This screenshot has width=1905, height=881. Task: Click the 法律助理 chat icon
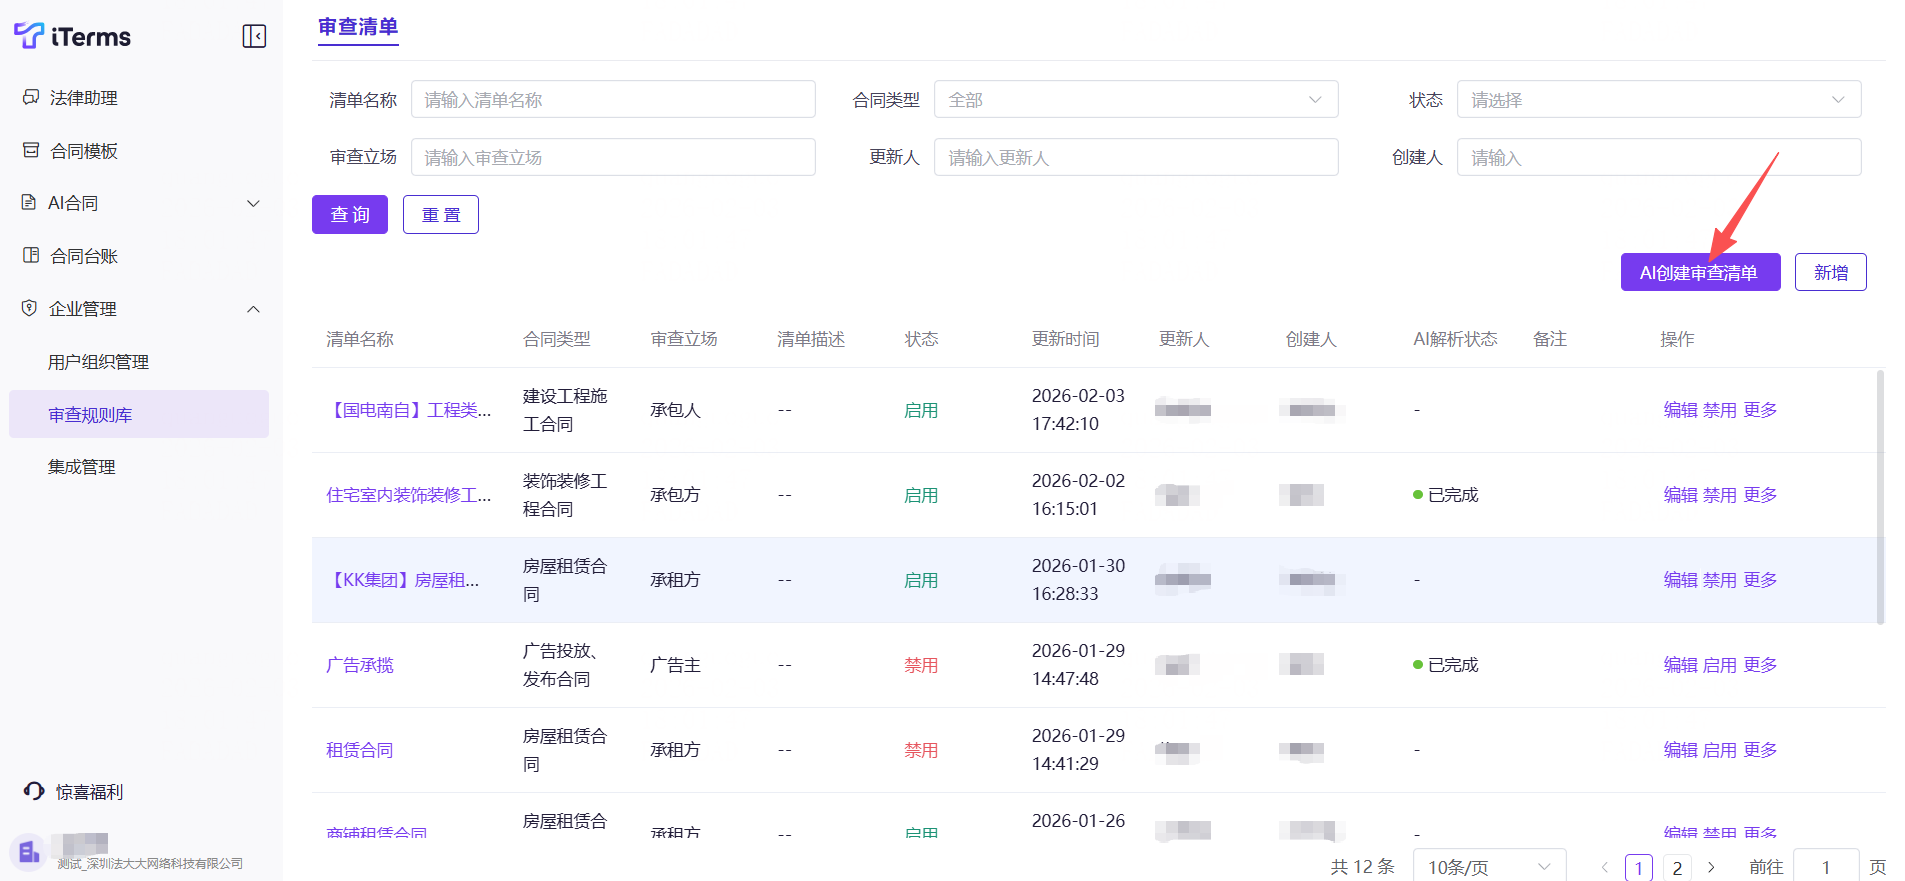[31, 97]
